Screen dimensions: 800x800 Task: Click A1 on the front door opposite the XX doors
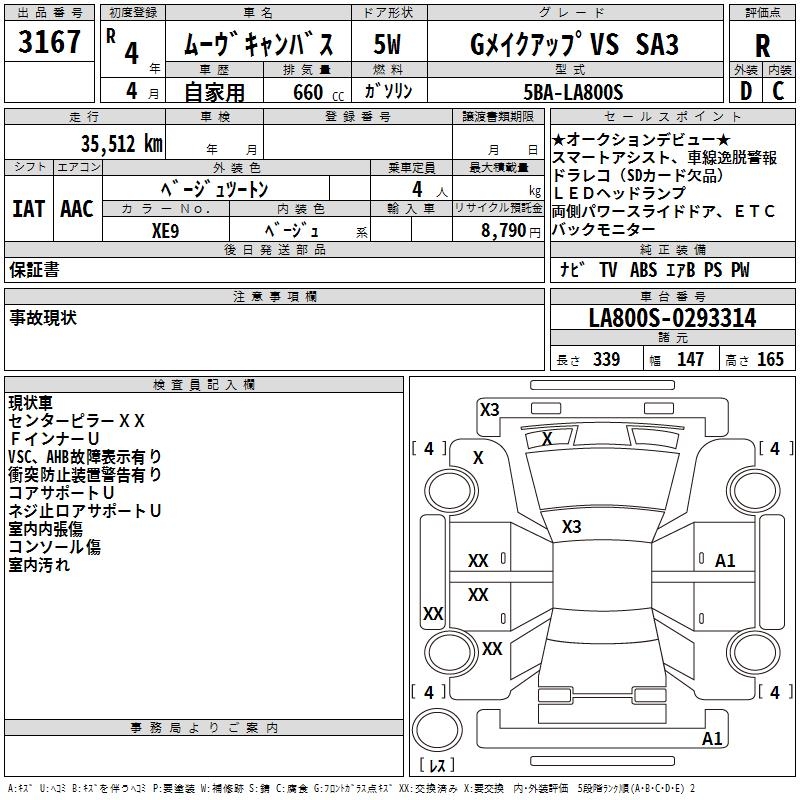724,561
